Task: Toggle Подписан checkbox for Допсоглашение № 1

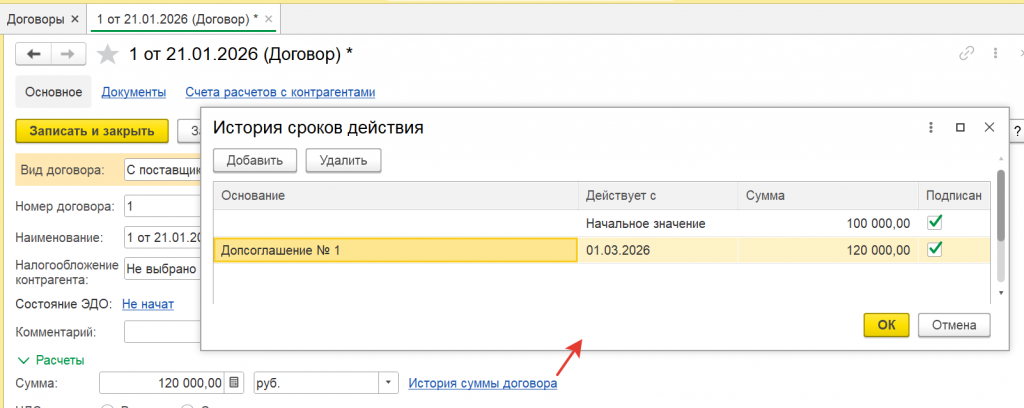Action: [x=936, y=249]
